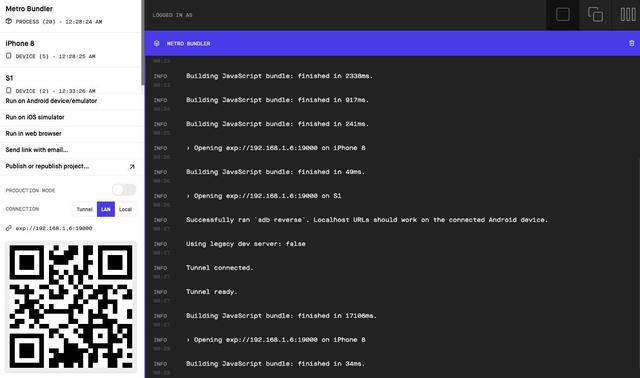Click the sidebar vertical scrollbar
The height and width of the screenshot is (378, 640).
pyautogui.click(x=143, y=42)
